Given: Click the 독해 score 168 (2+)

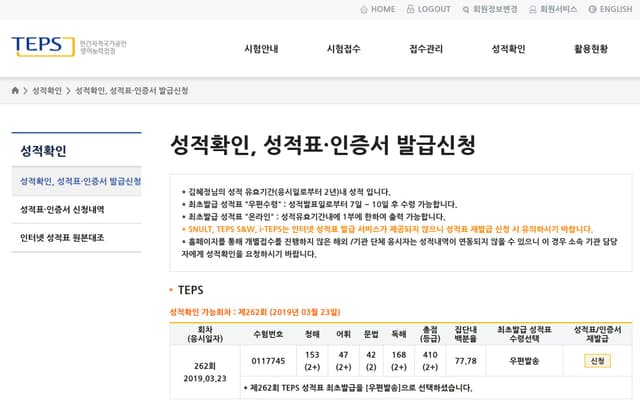Looking at the screenshot, I should [399, 361].
